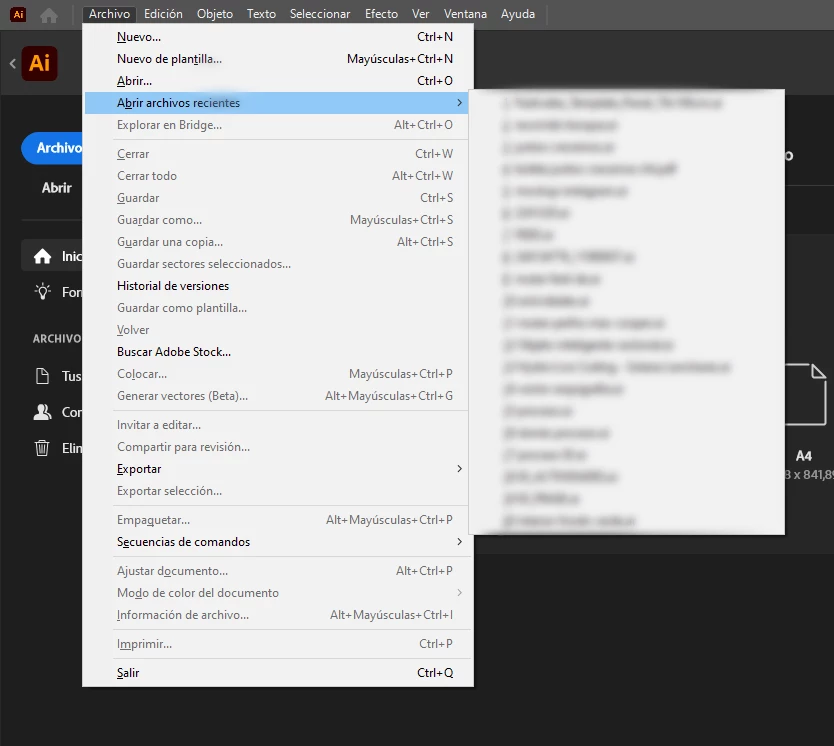This screenshot has width=834, height=746.
Task: Open the lightbulb learning icon in sidebar
Action: 43,291
